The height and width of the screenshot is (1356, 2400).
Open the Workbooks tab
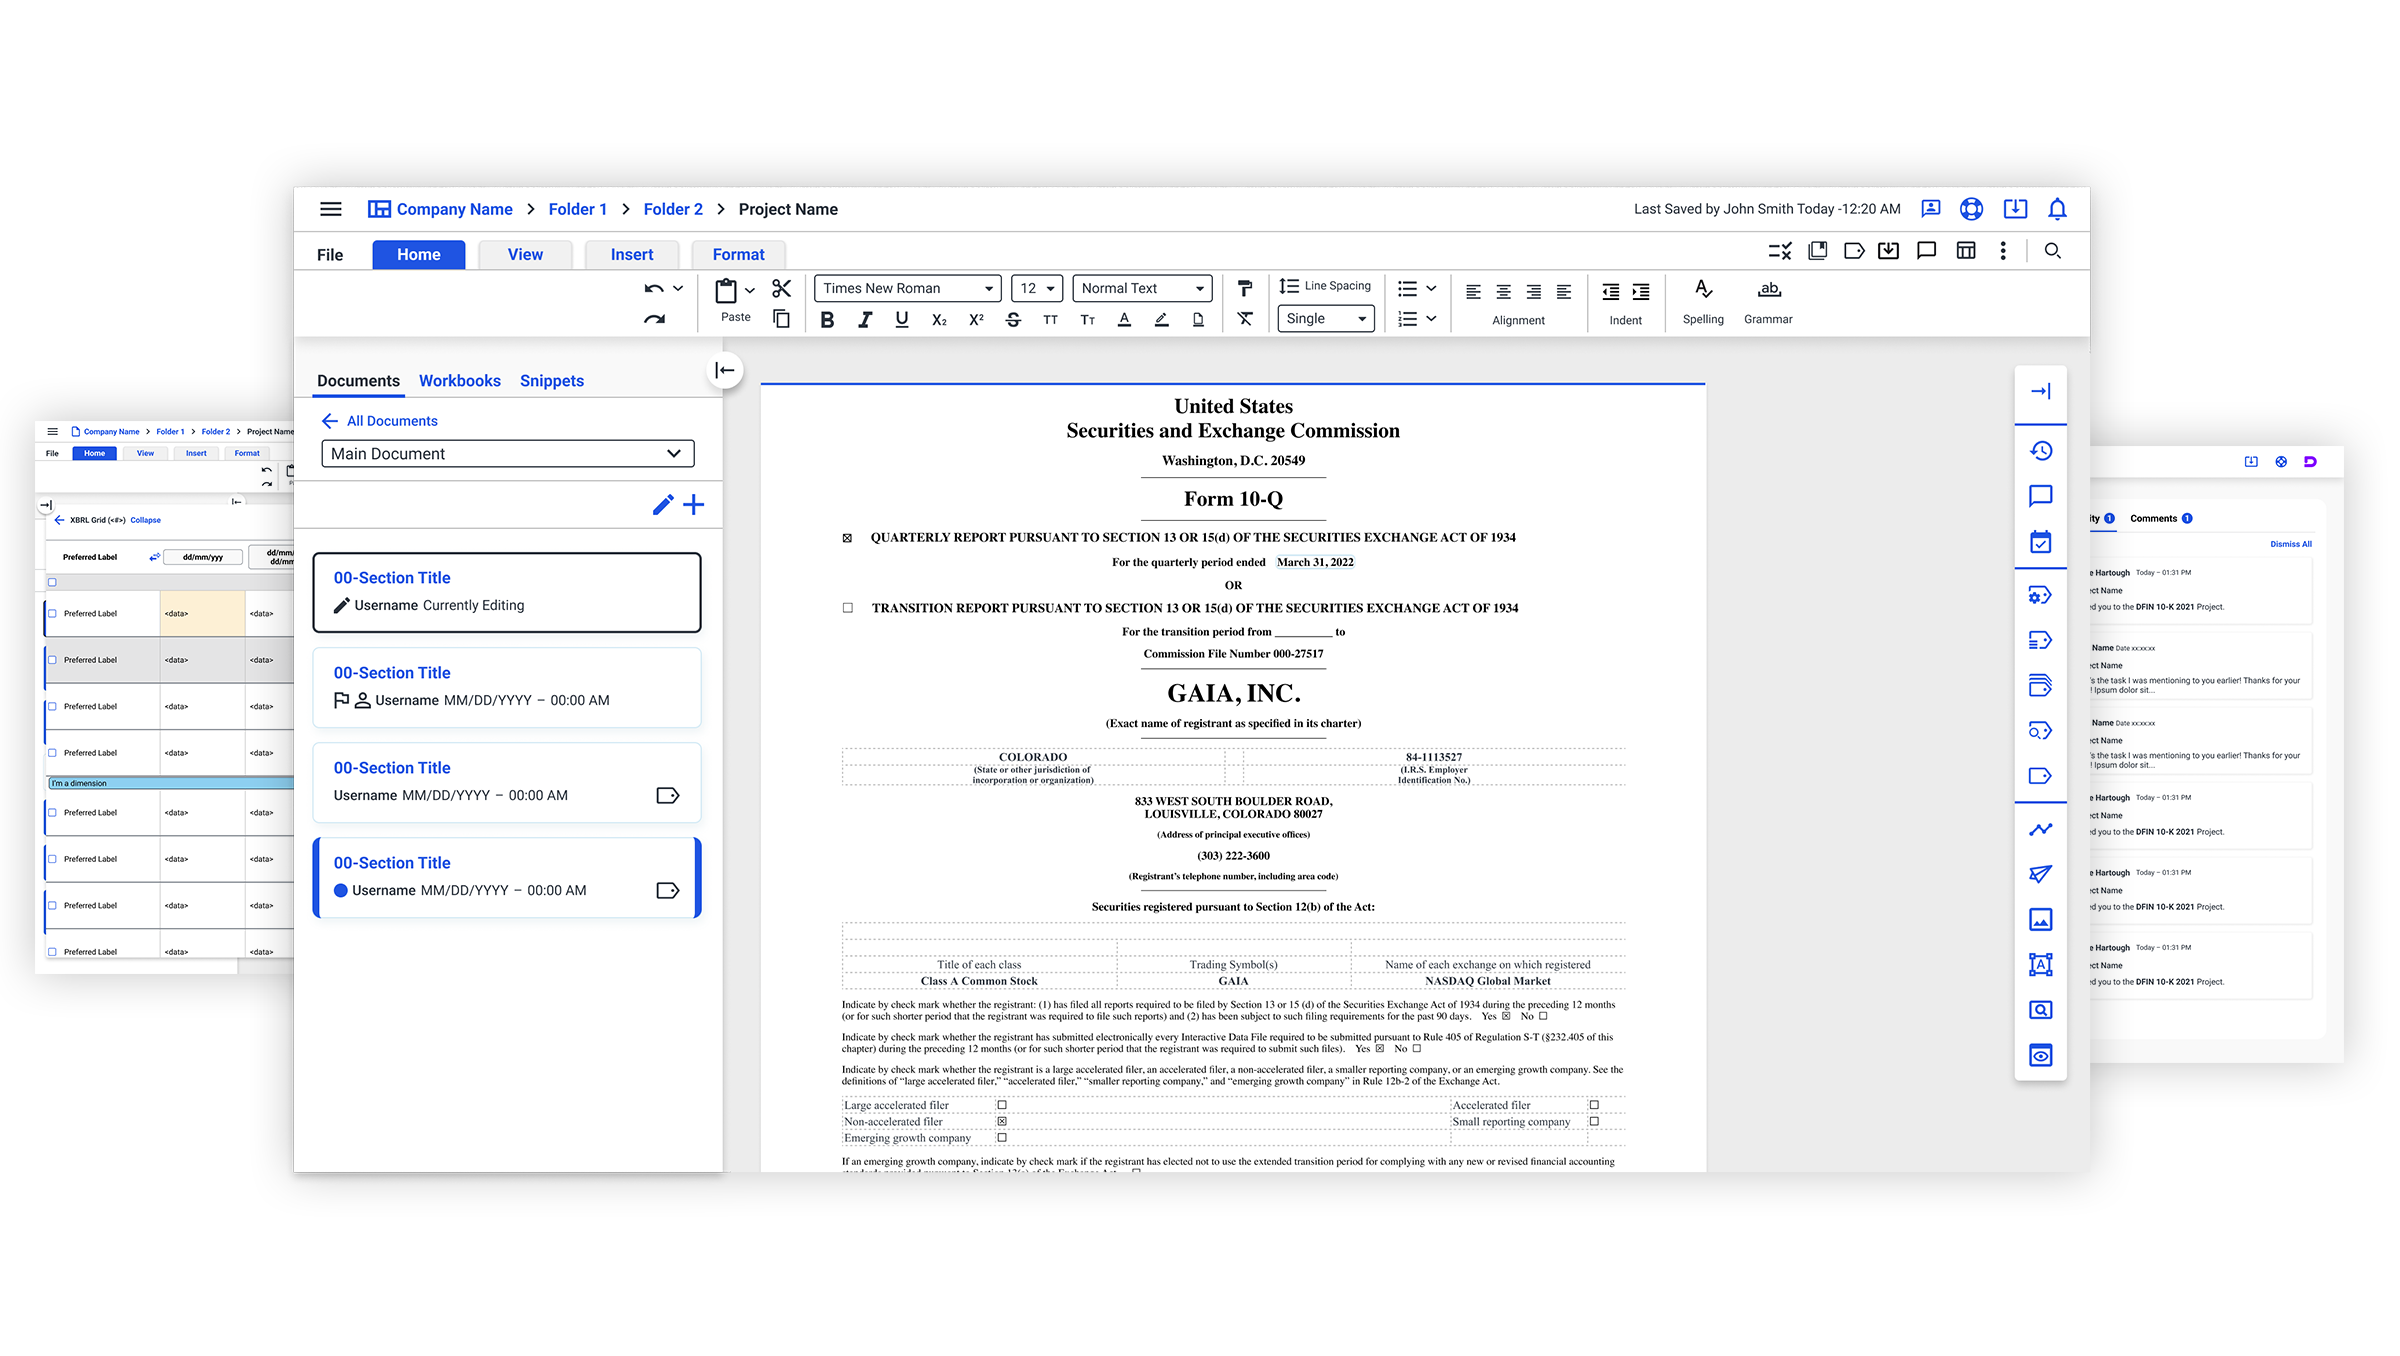[459, 381]
